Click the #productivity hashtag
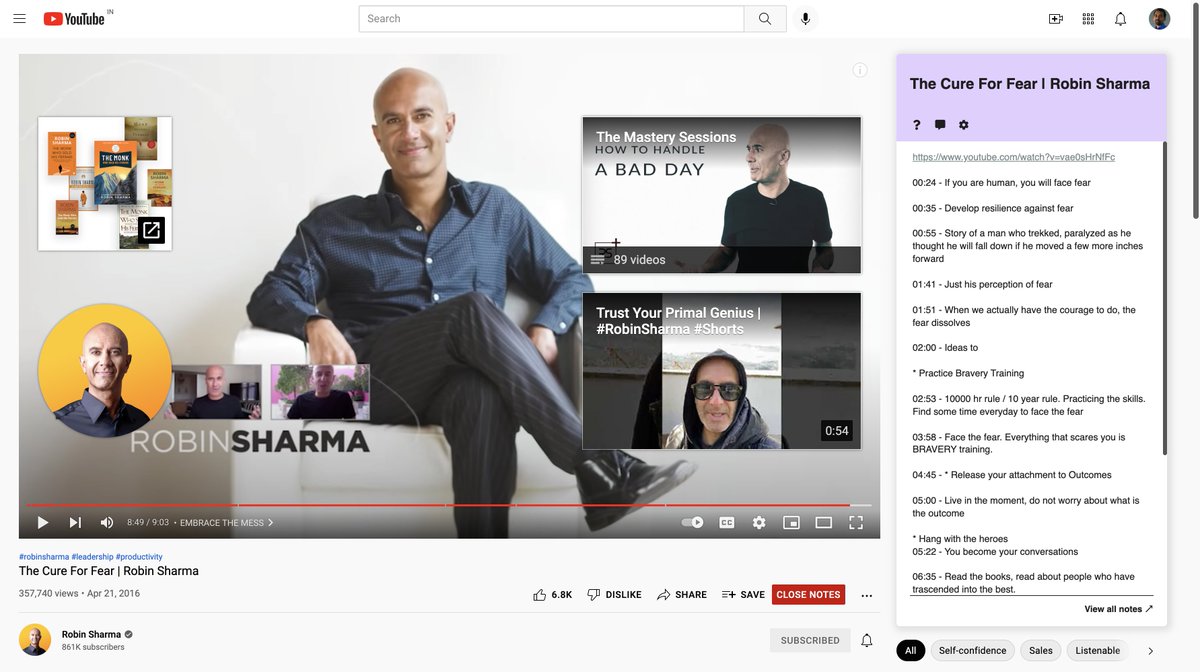This screenshot has height=672, width=1200. (x=139, y=557)
